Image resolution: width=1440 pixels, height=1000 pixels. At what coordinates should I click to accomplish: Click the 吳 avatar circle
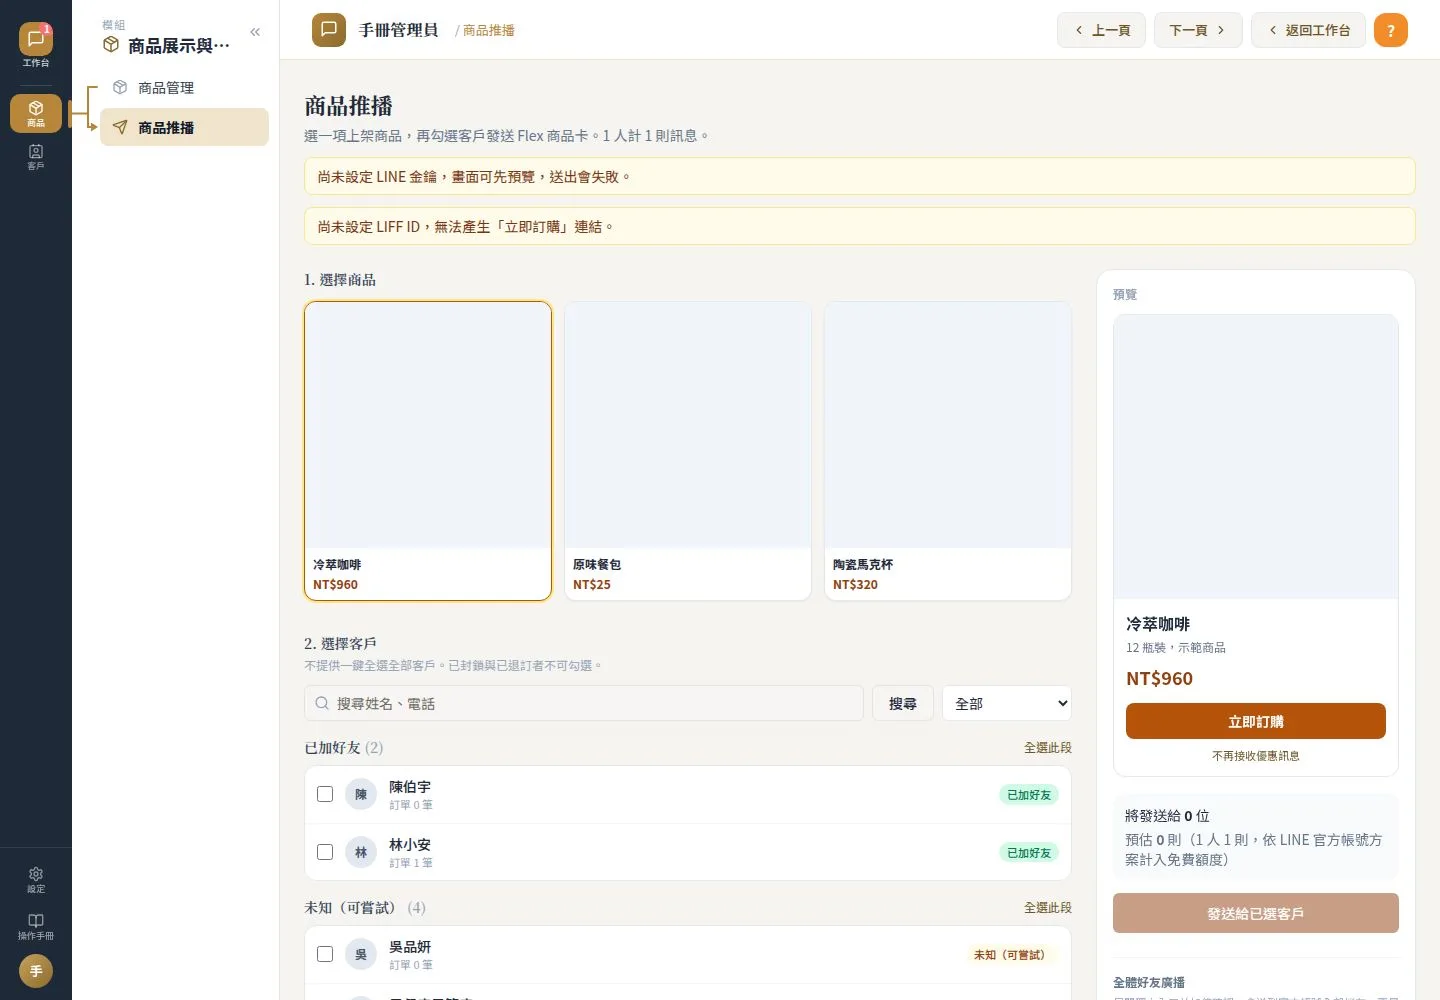tap(361, 954)
